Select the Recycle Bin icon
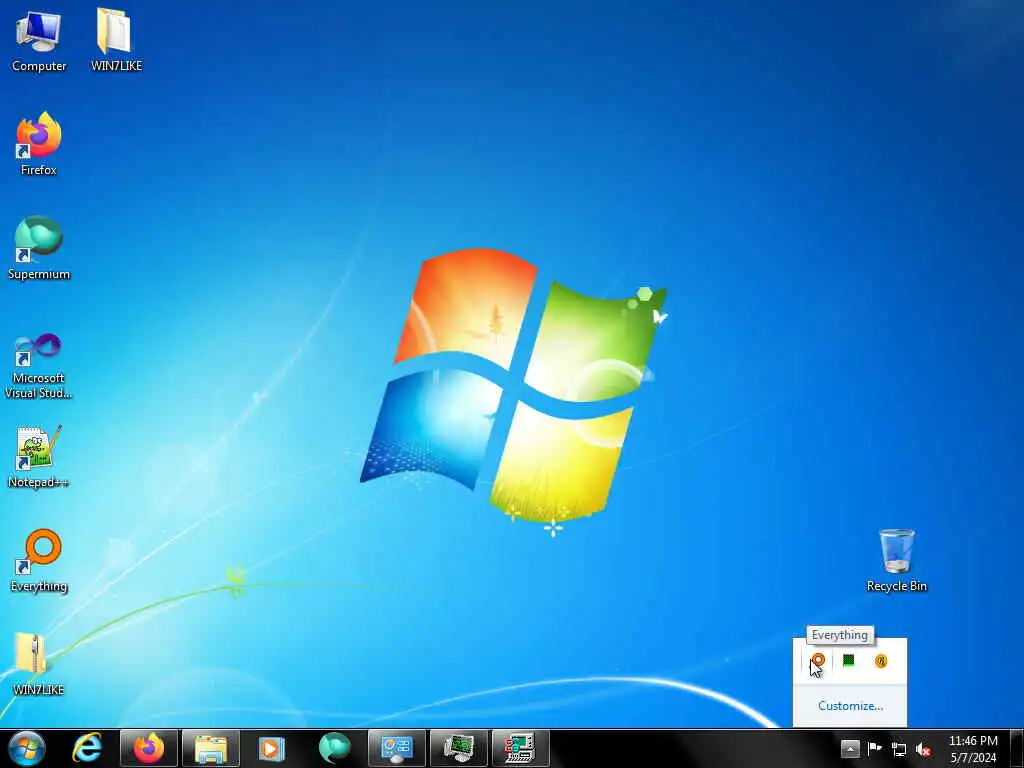The image size is (1024, 768). point(896,560)
